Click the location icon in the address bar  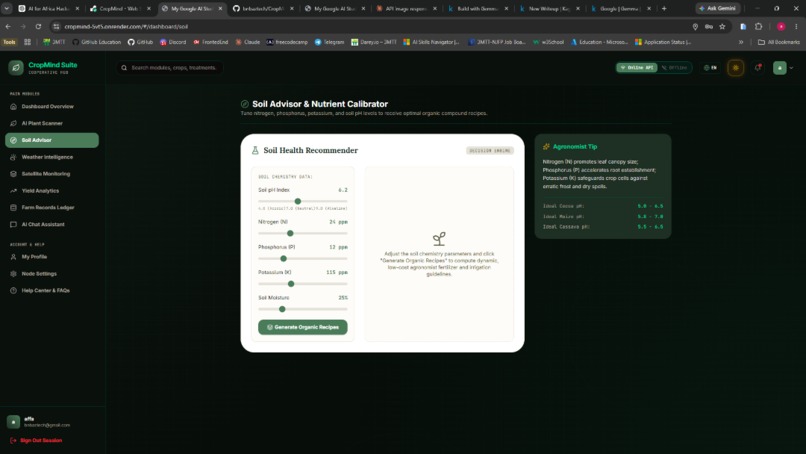pyautogui.click(x=695, y=26)
